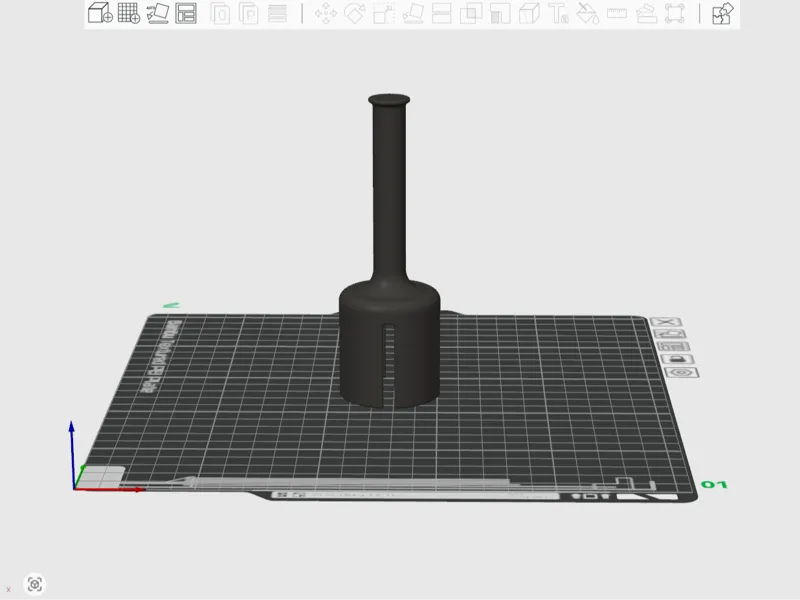Image resolution: width=800 pixels, height=600 pixels.
Task: Arrange objects on this plate icon
Action: tap(672, 347)
